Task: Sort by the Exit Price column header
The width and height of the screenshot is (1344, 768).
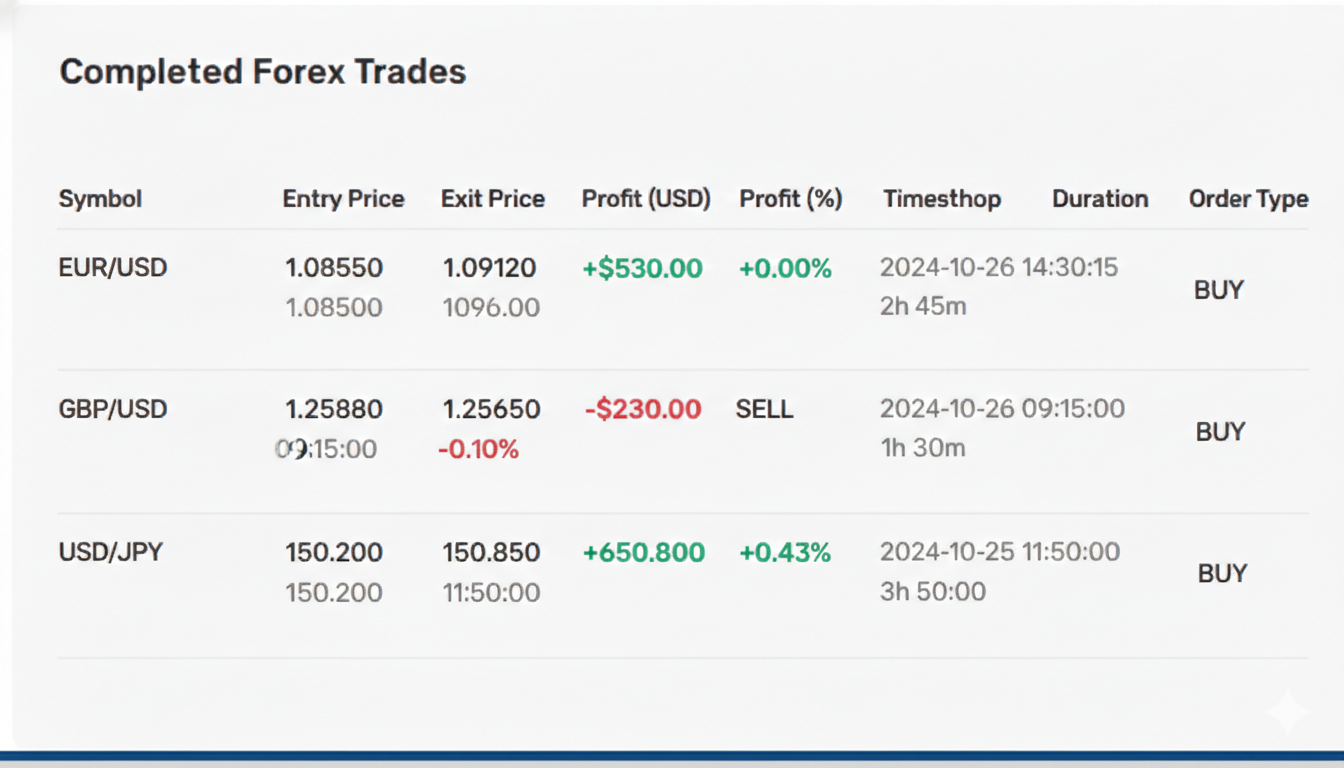Action: pyautogui.click(x=493, y=199)
